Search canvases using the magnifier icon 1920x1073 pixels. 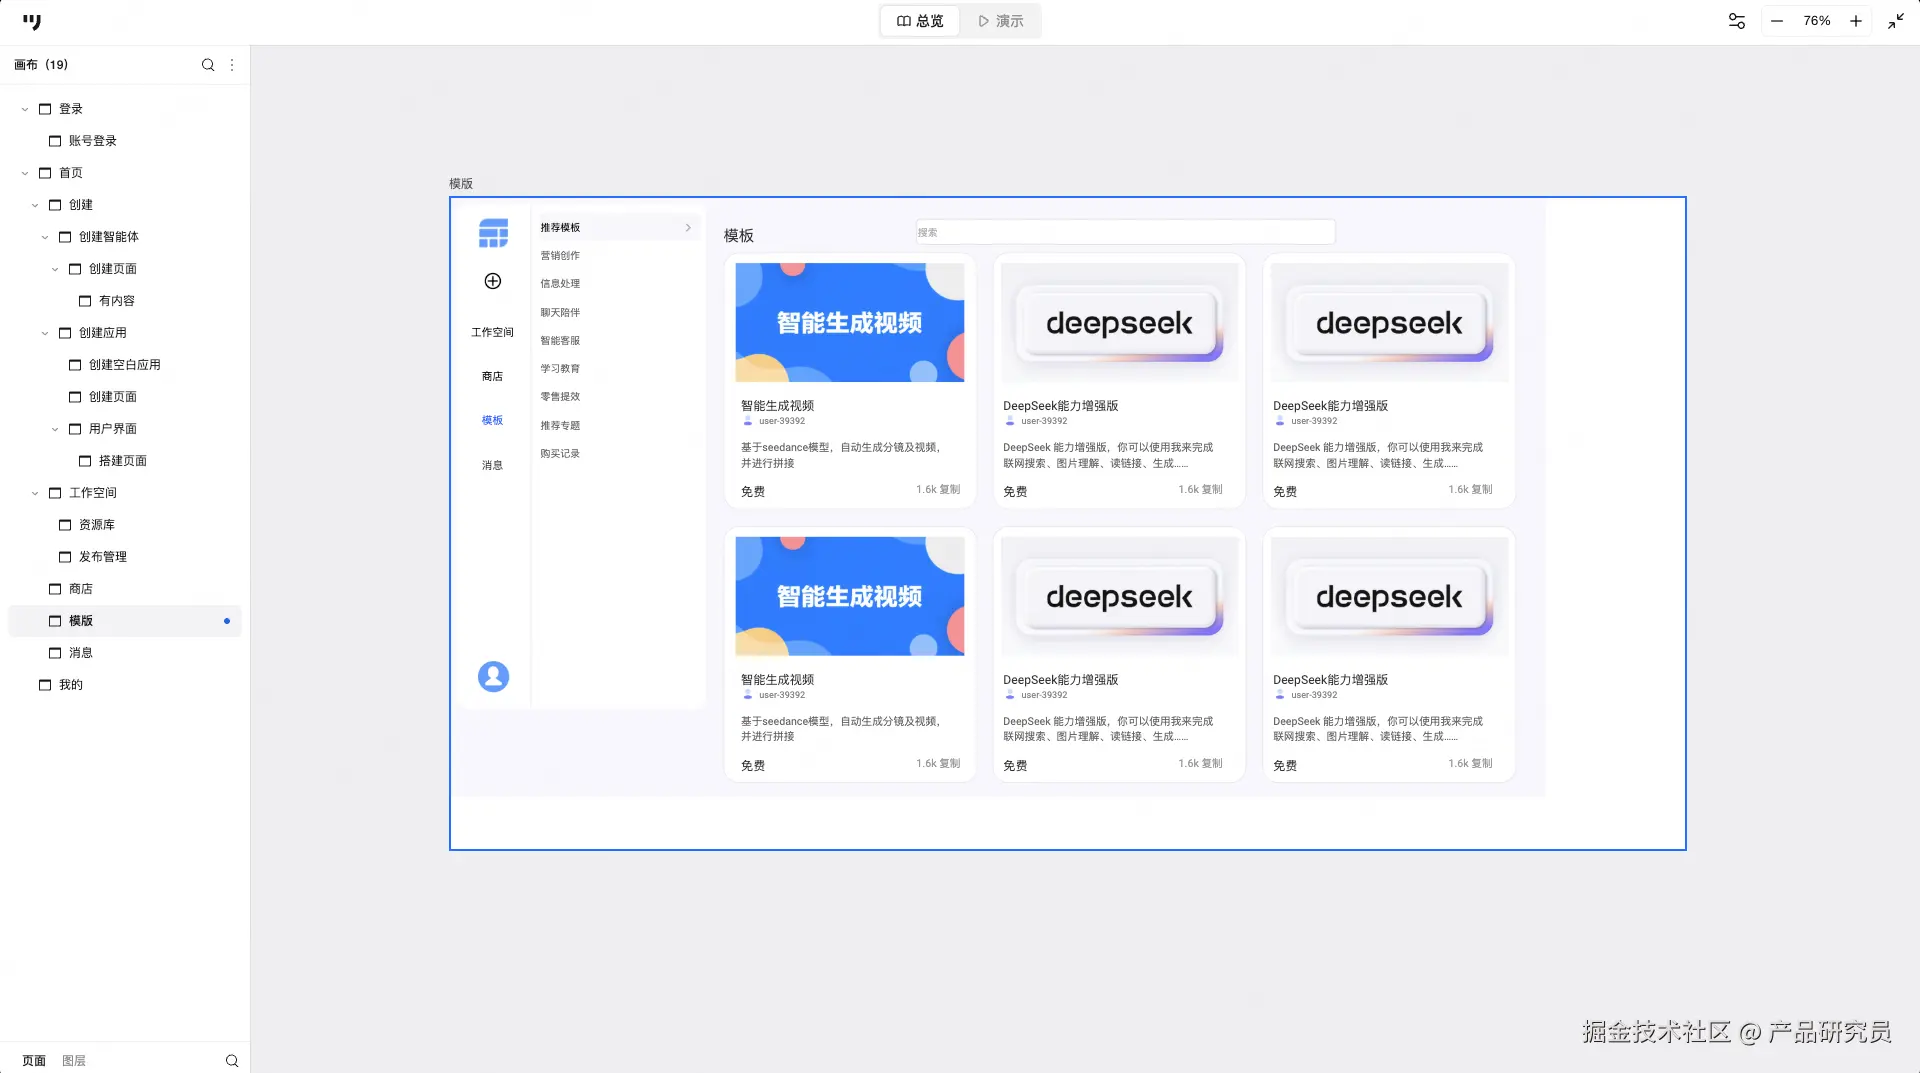tap(208, 65)
